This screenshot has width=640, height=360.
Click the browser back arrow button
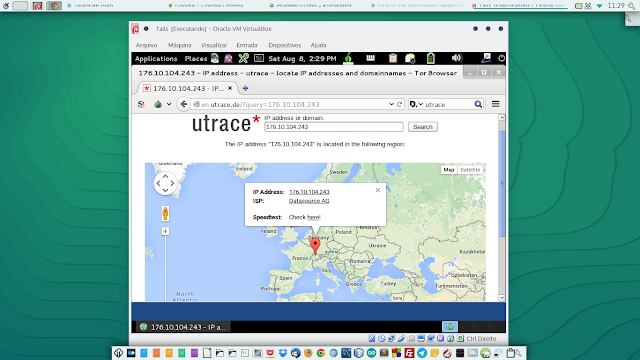(184, 104)
